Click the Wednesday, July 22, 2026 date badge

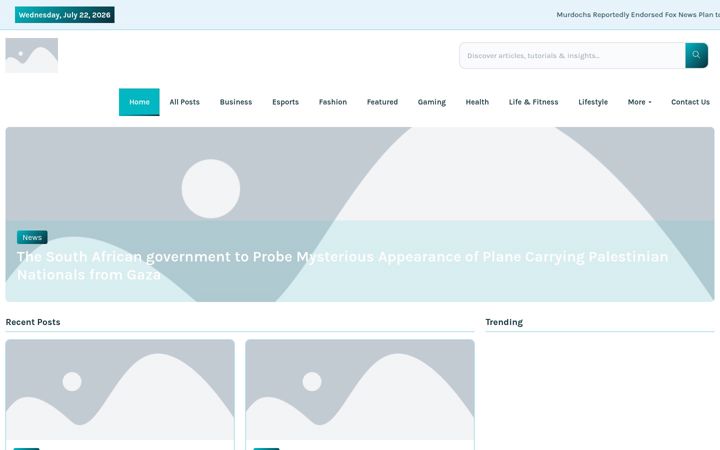65,15
